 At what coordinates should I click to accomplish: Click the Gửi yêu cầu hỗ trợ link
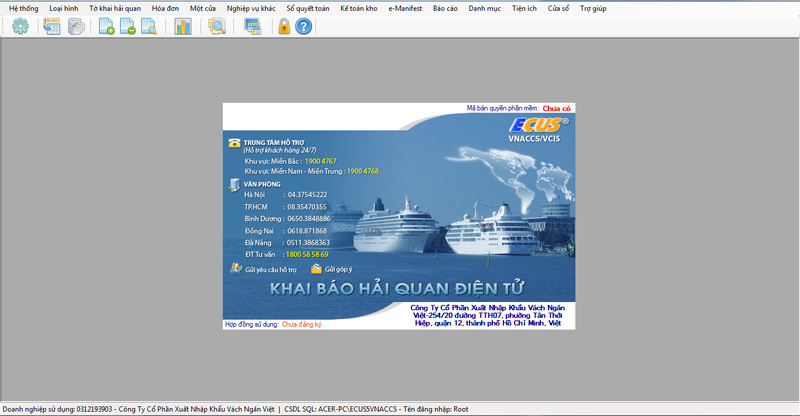pos(270,270)
